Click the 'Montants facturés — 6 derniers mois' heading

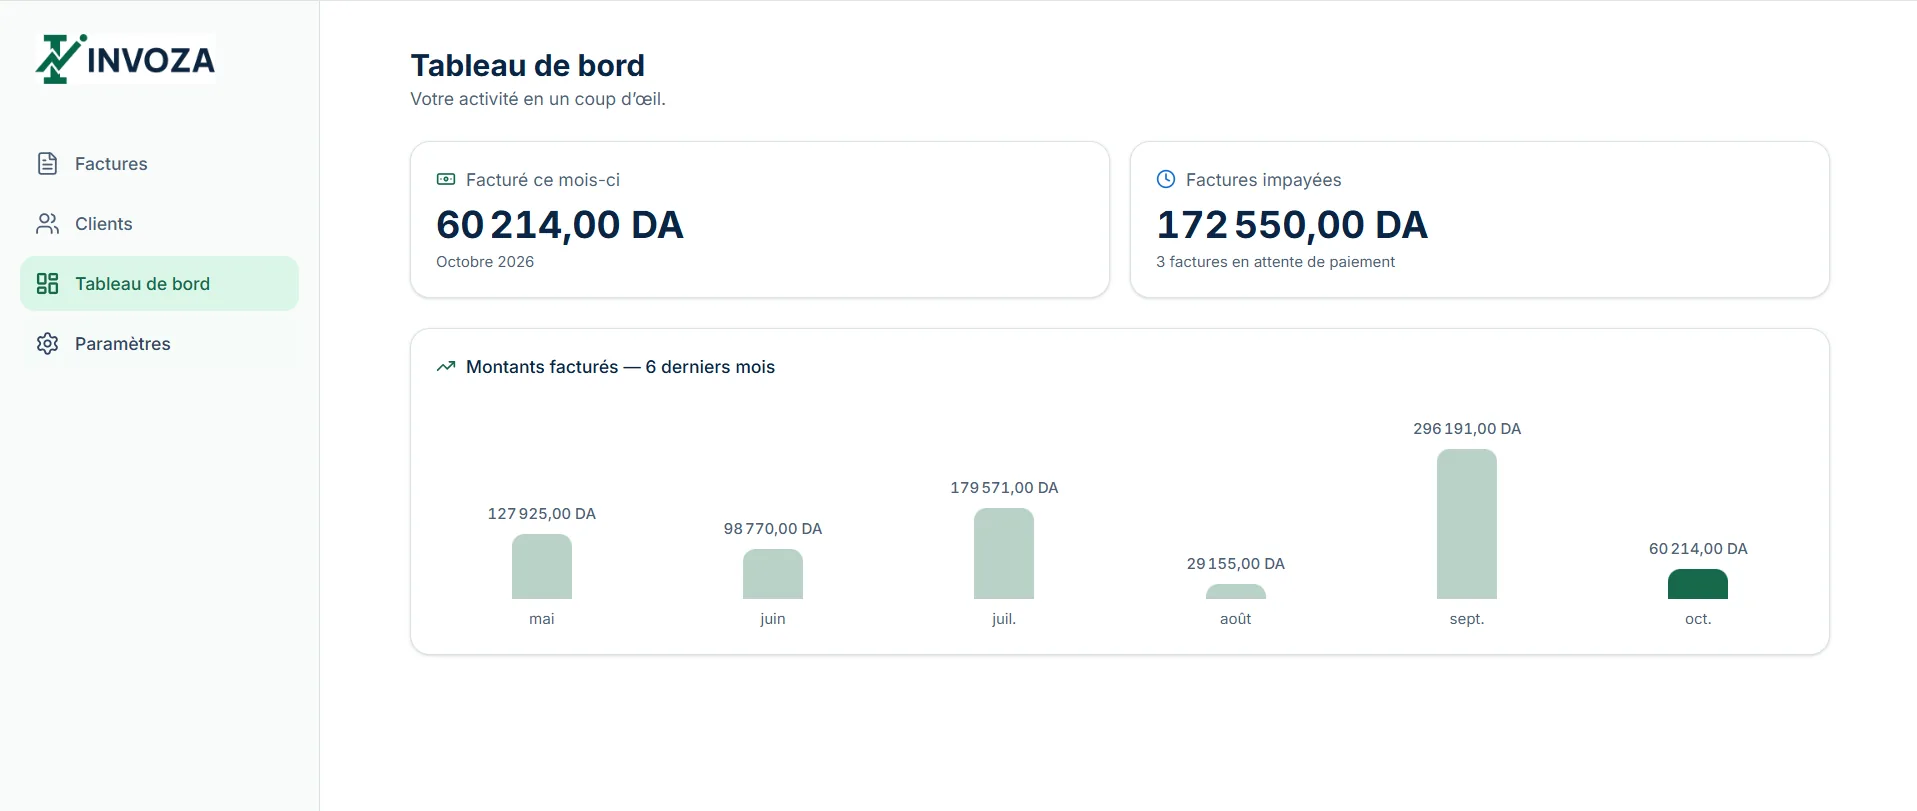click(620, 367)
